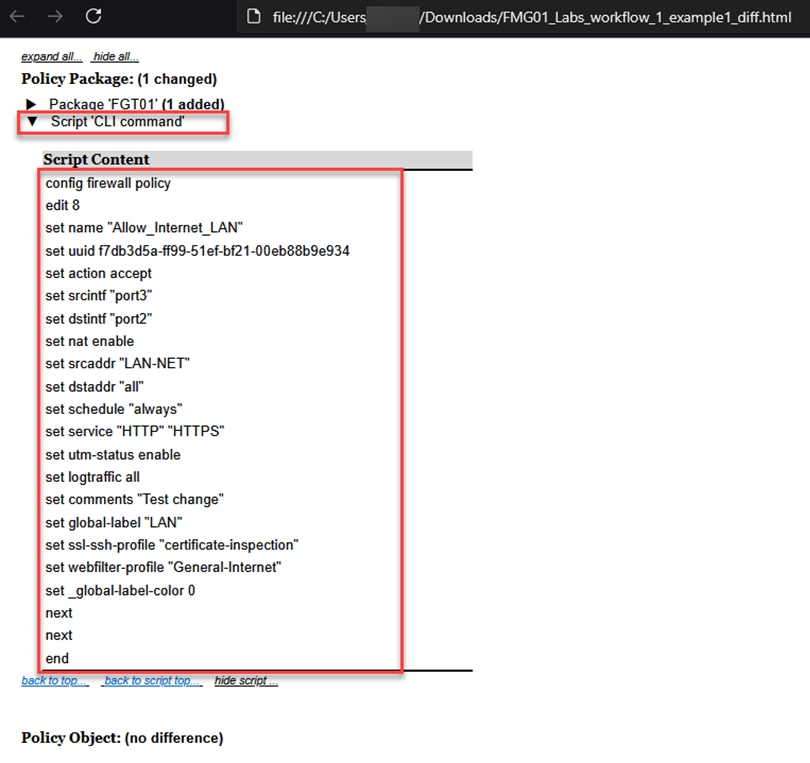Click the 'Policy Package: (1 changed)' heading
Image resolution: width=810 pixels, height=763 pixels.
point(119,79)
